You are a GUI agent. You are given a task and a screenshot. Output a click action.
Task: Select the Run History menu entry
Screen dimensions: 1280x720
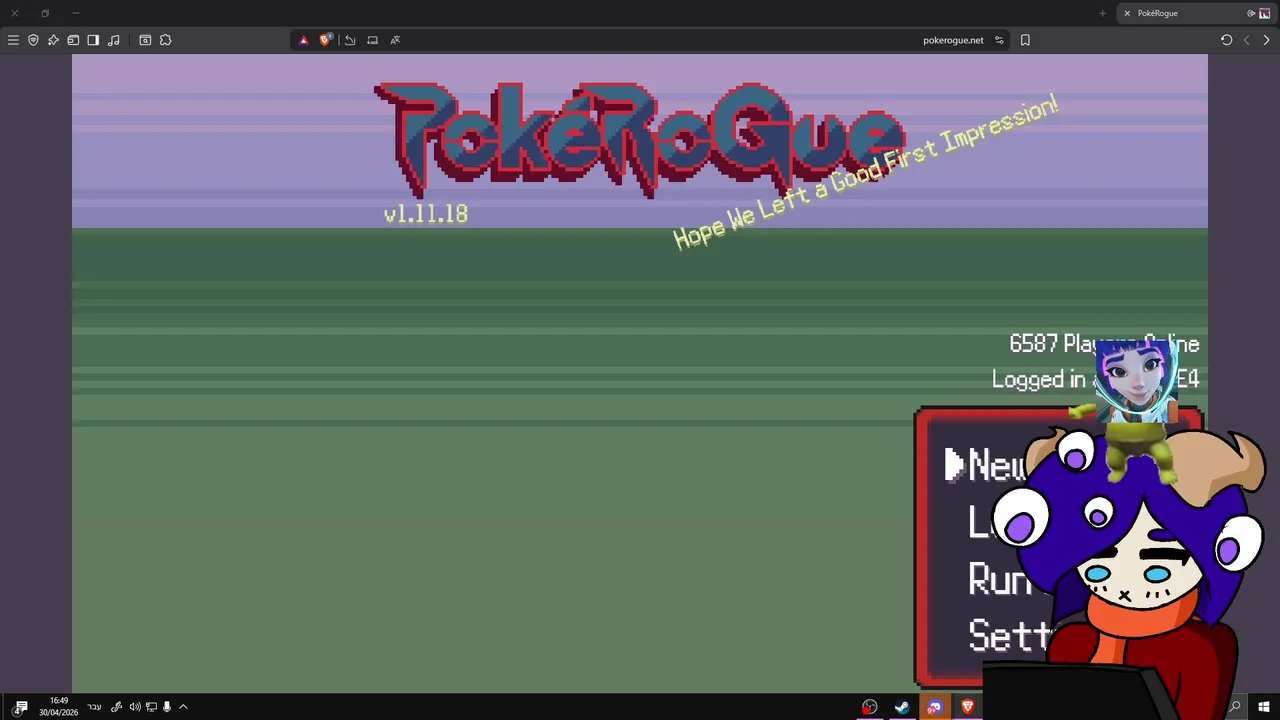[1000, 579]
